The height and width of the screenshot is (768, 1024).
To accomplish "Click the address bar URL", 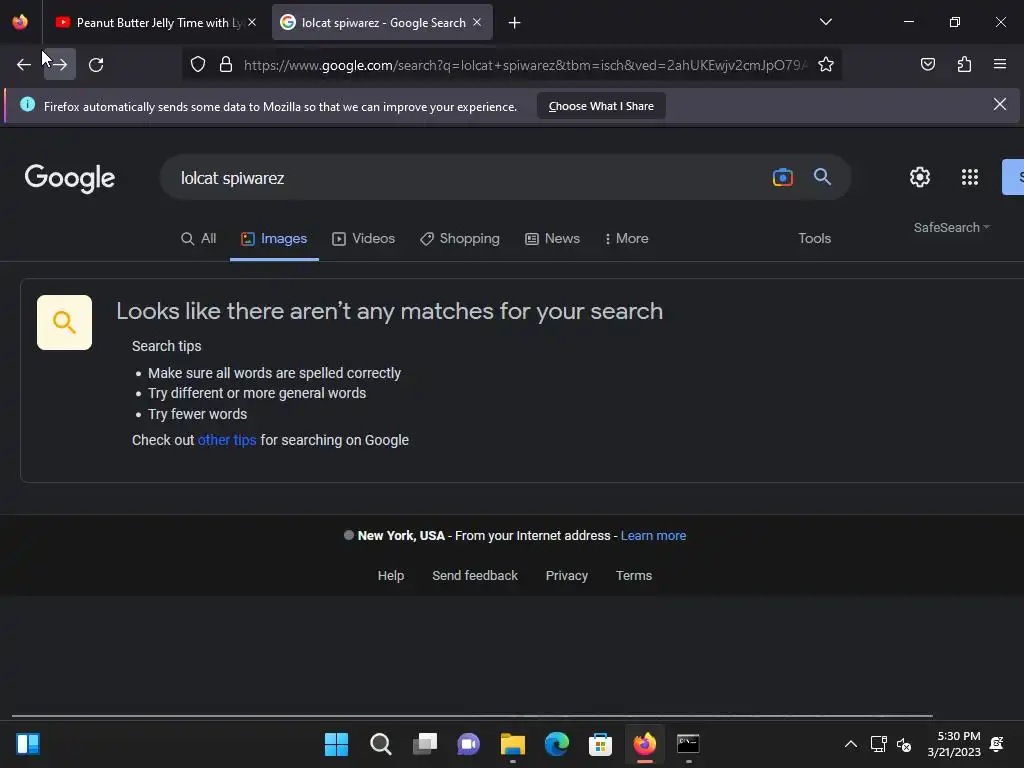I will [x=525, y=65].
